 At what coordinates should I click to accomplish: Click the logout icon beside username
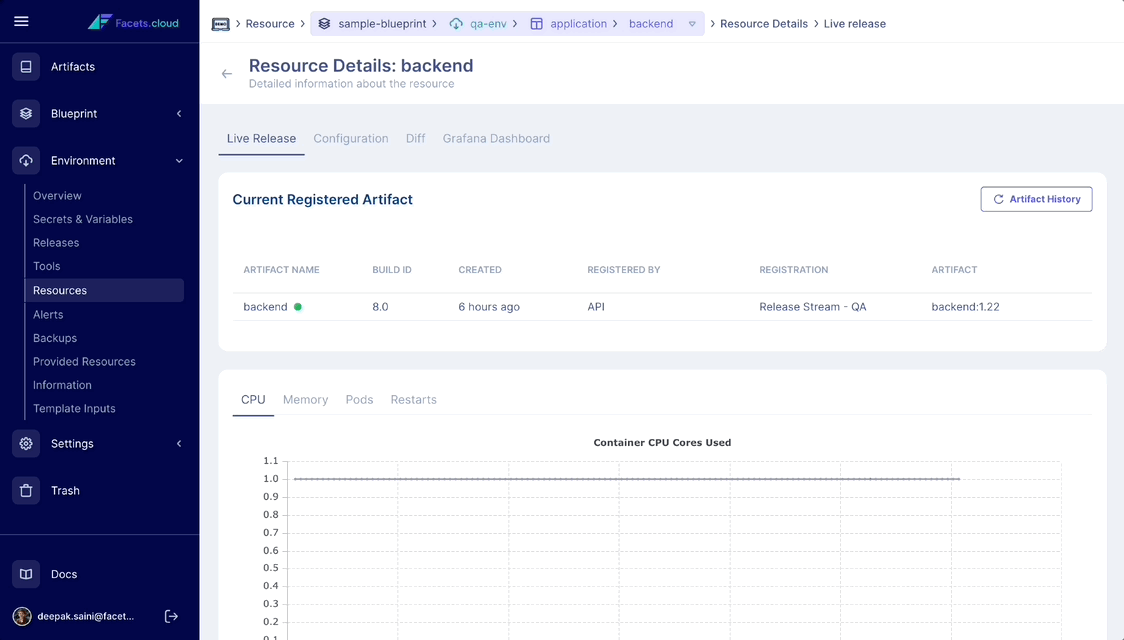click(171, 616)
